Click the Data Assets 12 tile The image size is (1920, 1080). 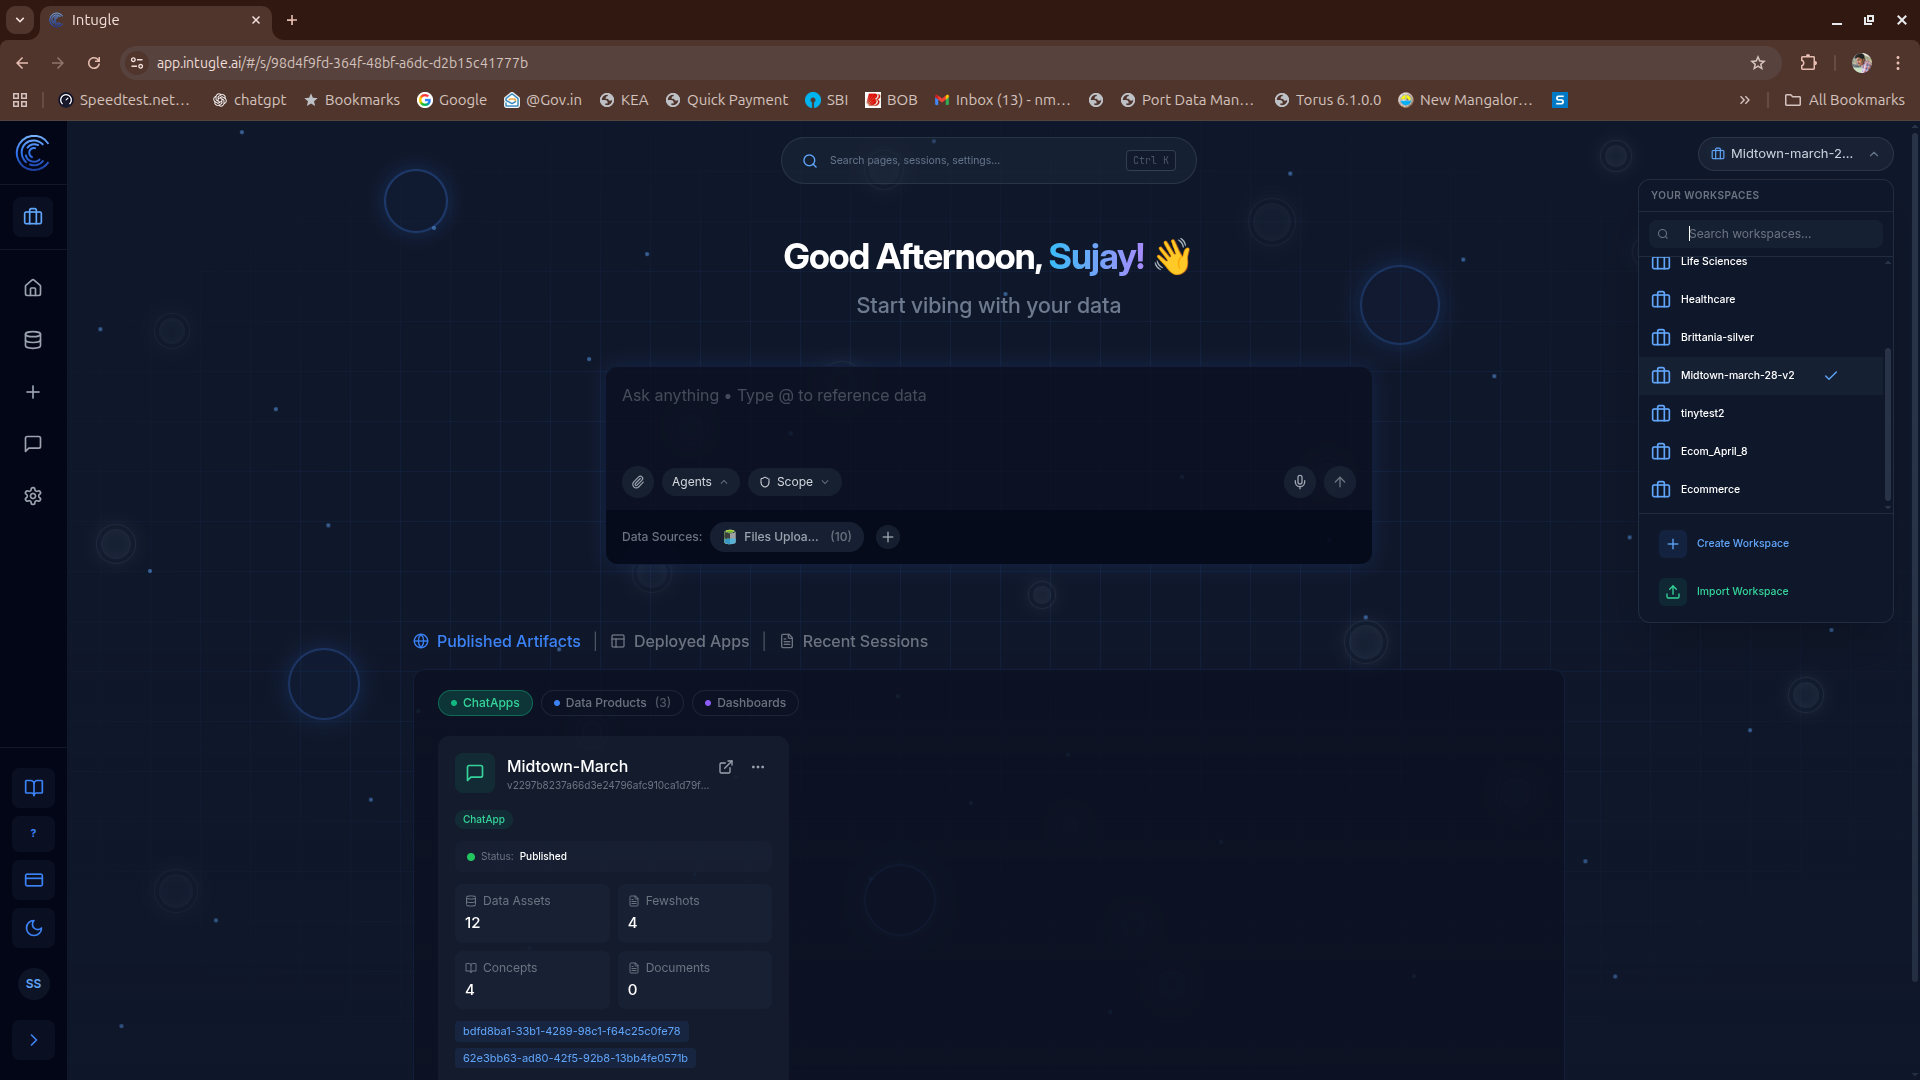(532, 913)
